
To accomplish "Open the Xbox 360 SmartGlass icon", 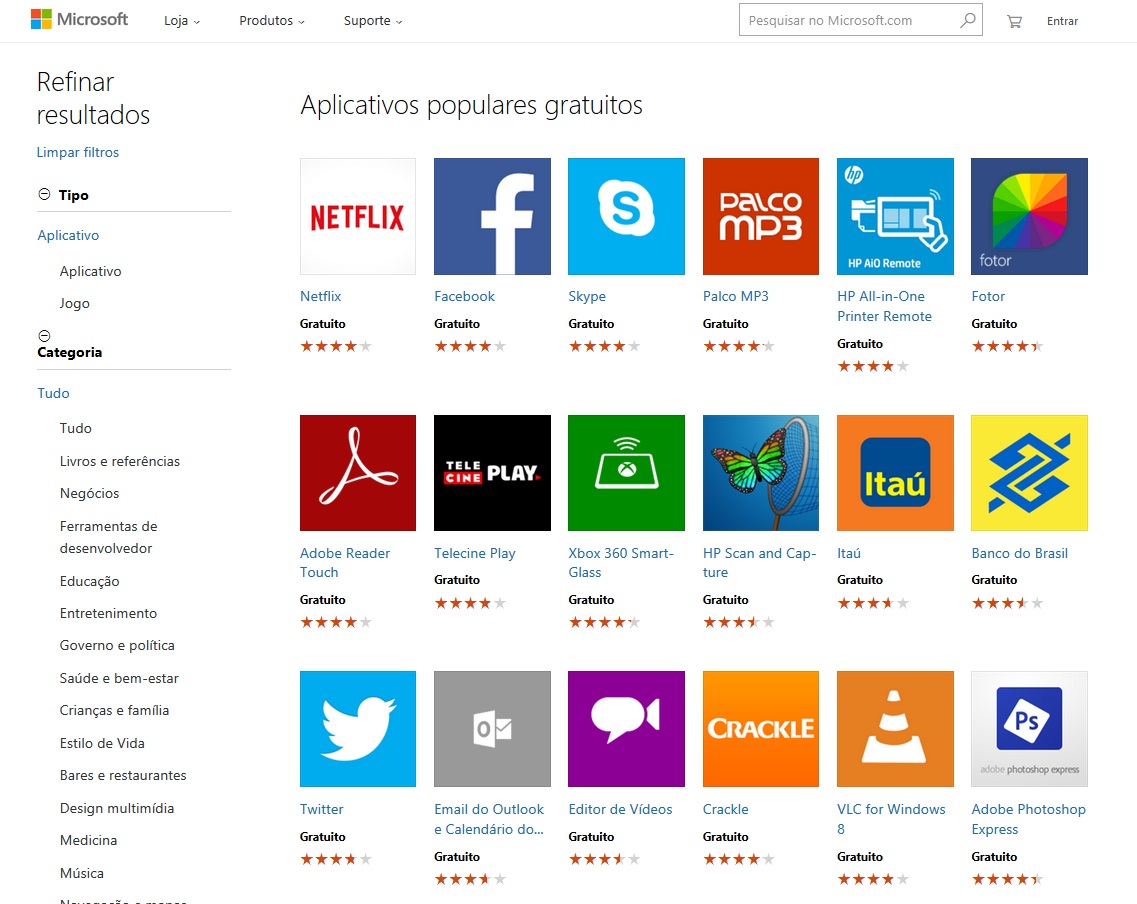I will [627, 473].
